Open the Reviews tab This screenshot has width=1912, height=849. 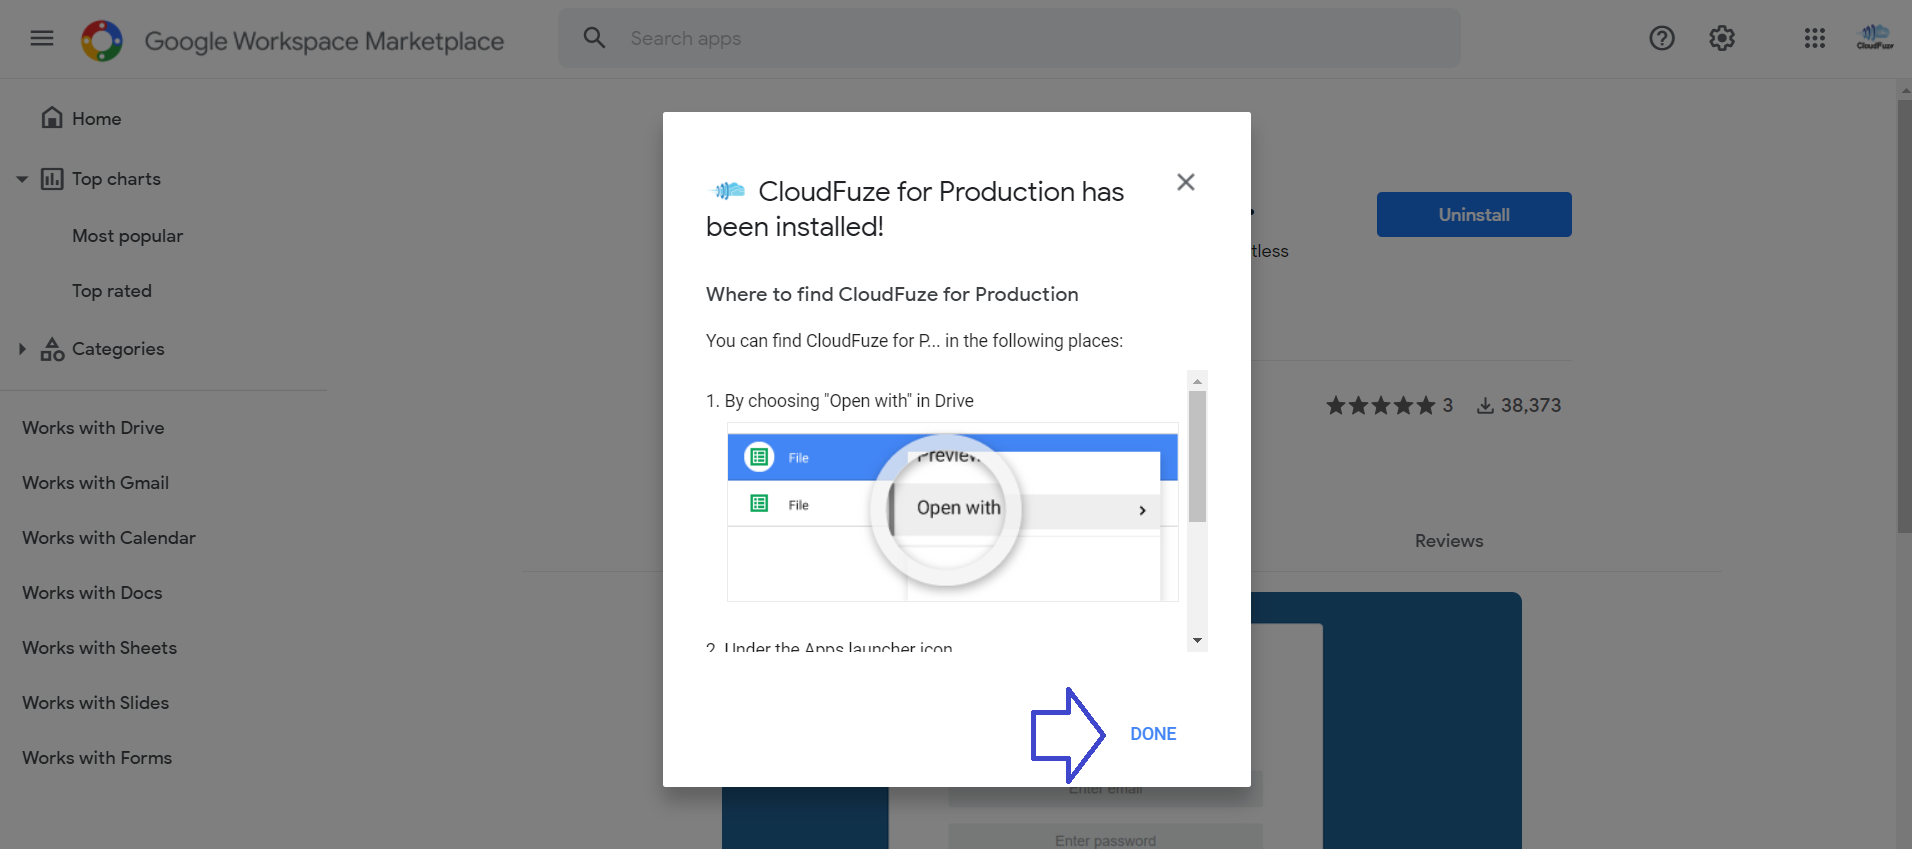coord(1449,541)
